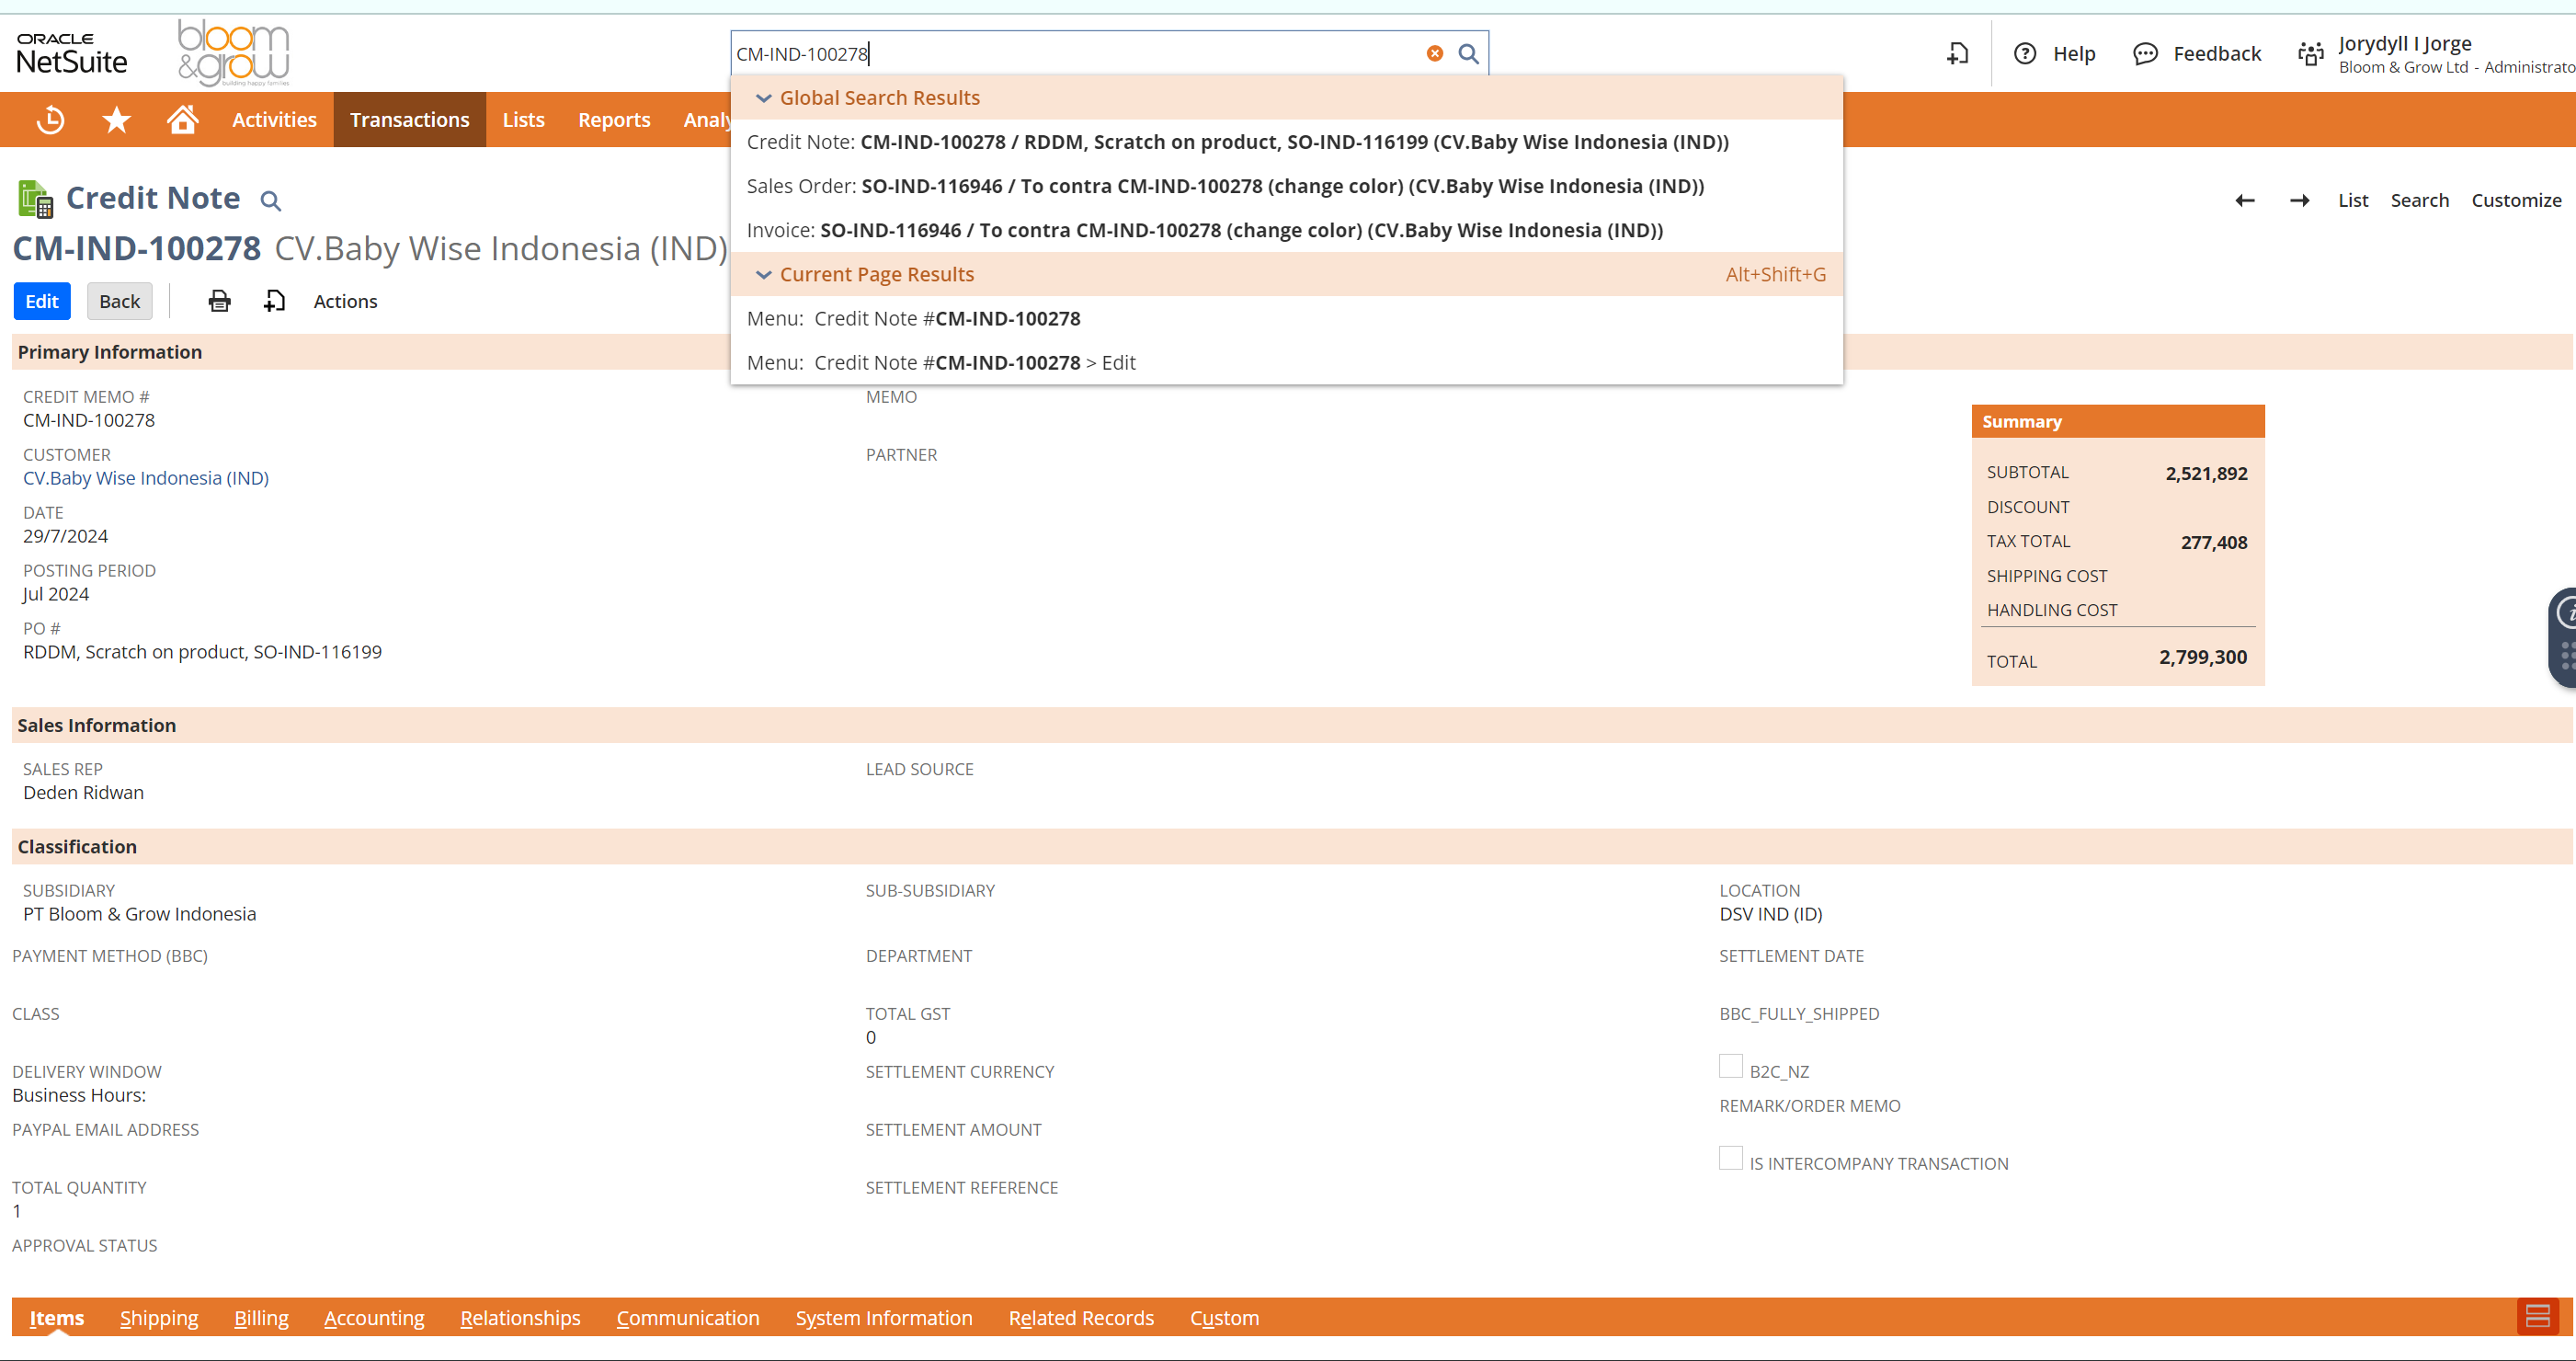Viewport: 2576px width, 1361px height.
Task: Open customer CV.Baby Wise Indonesia link
Action: [x=146, y=478]
